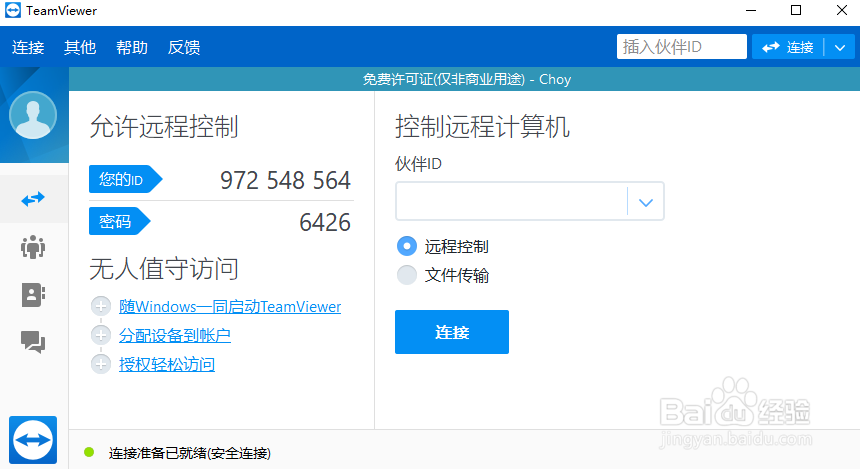
Task: Open the 反馈 menu
Action: 184,47
